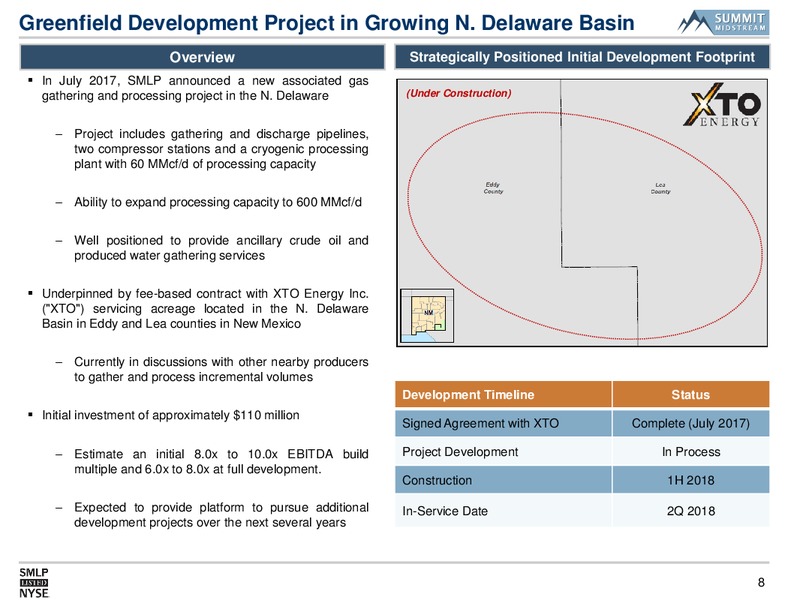This screenshot has height=600, width=788.
Task: Click the bullet starting 'In July 2017, SMLP announced'
Action: pos(205,88)
